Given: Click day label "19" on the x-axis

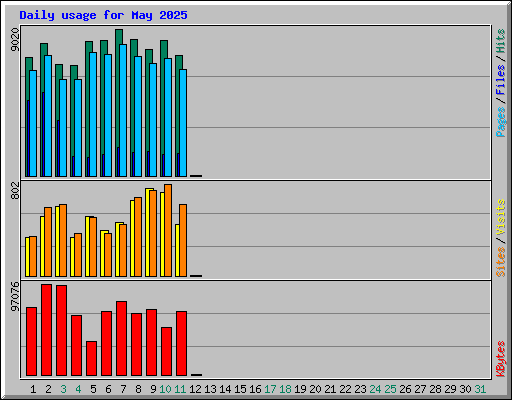Looking at the screenshot, I should click(x=300, y=389).
